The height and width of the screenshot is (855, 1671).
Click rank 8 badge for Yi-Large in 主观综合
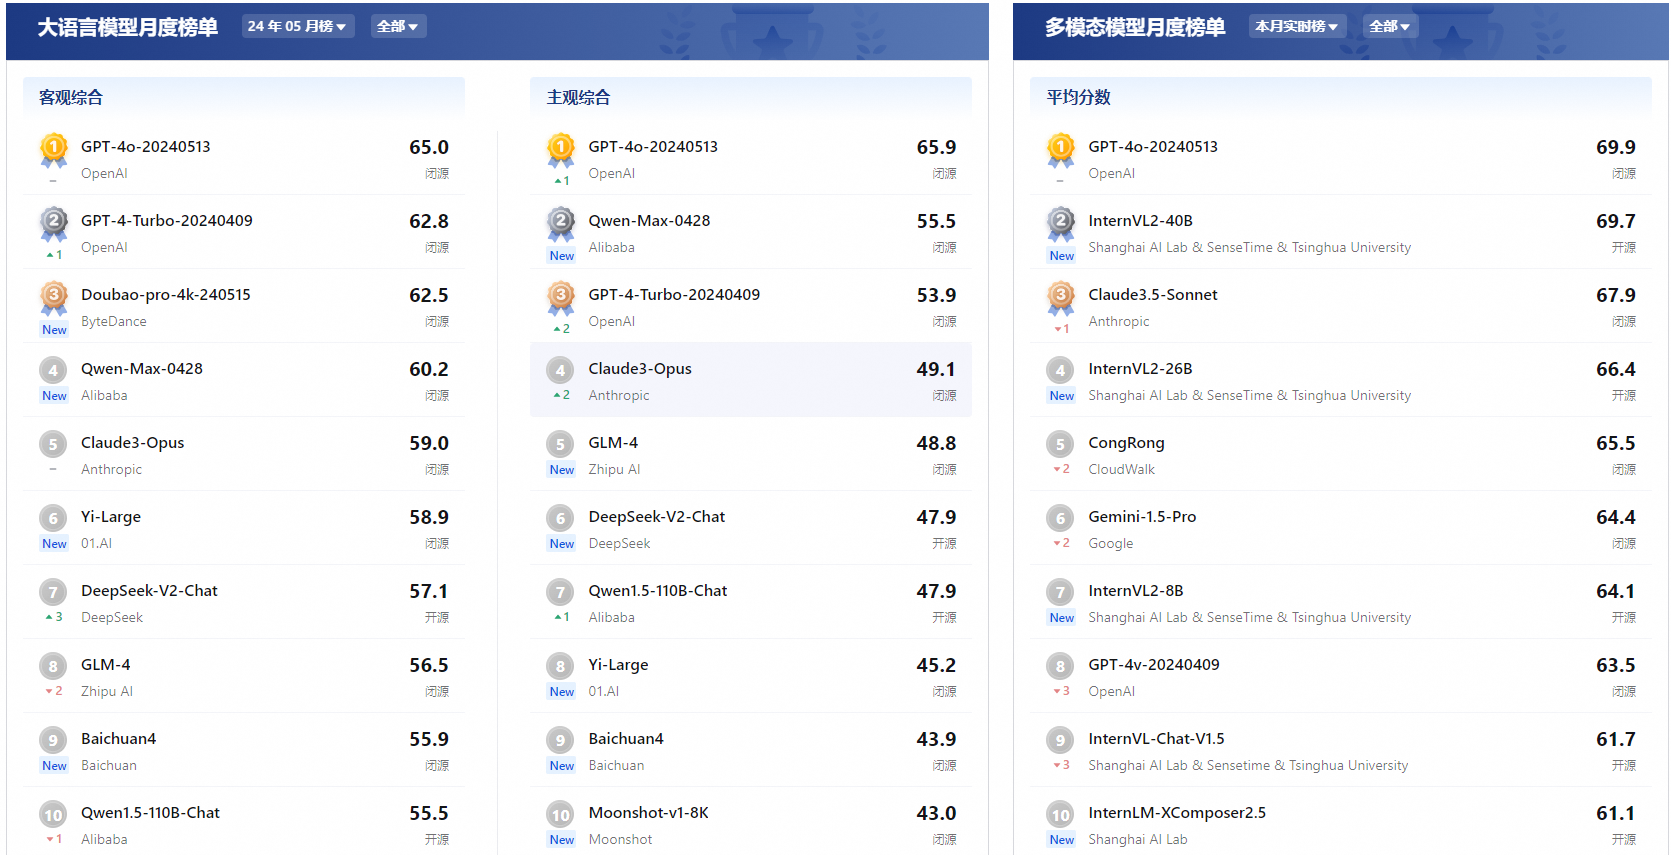[560, 666]
